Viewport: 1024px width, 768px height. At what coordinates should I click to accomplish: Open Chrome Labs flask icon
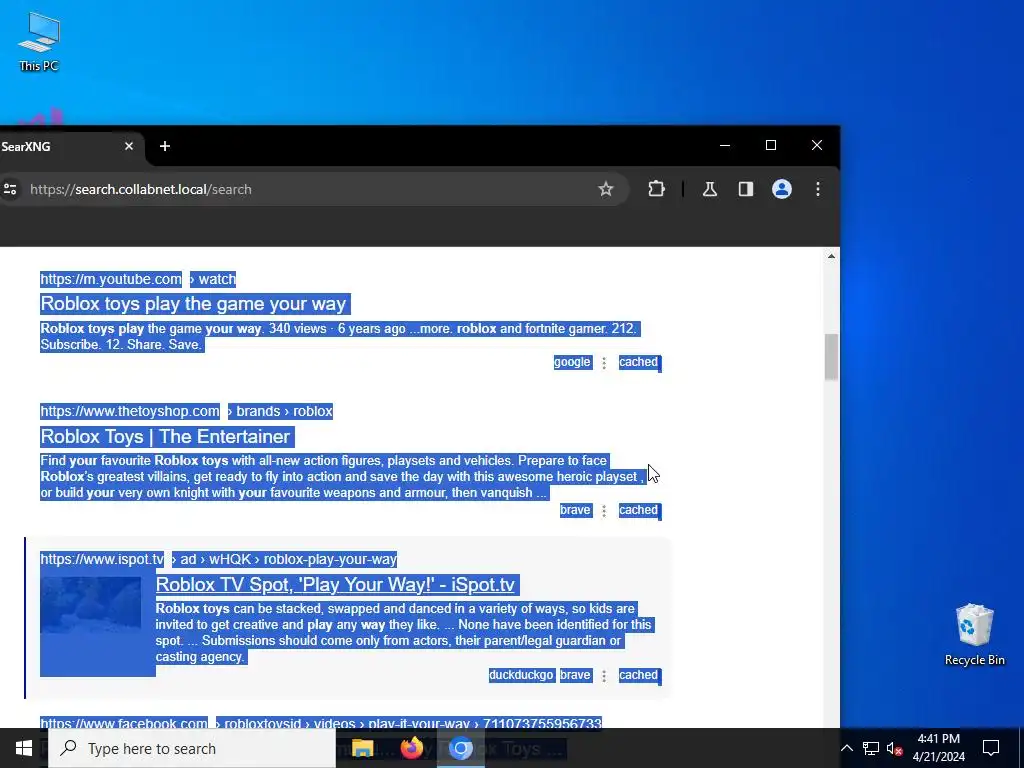pyautogui.click(x=710, y=189)
